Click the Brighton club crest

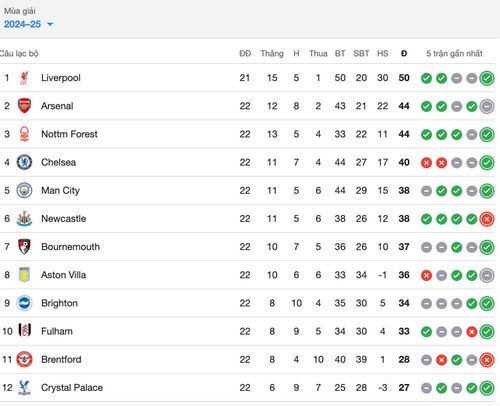point(24,303)
